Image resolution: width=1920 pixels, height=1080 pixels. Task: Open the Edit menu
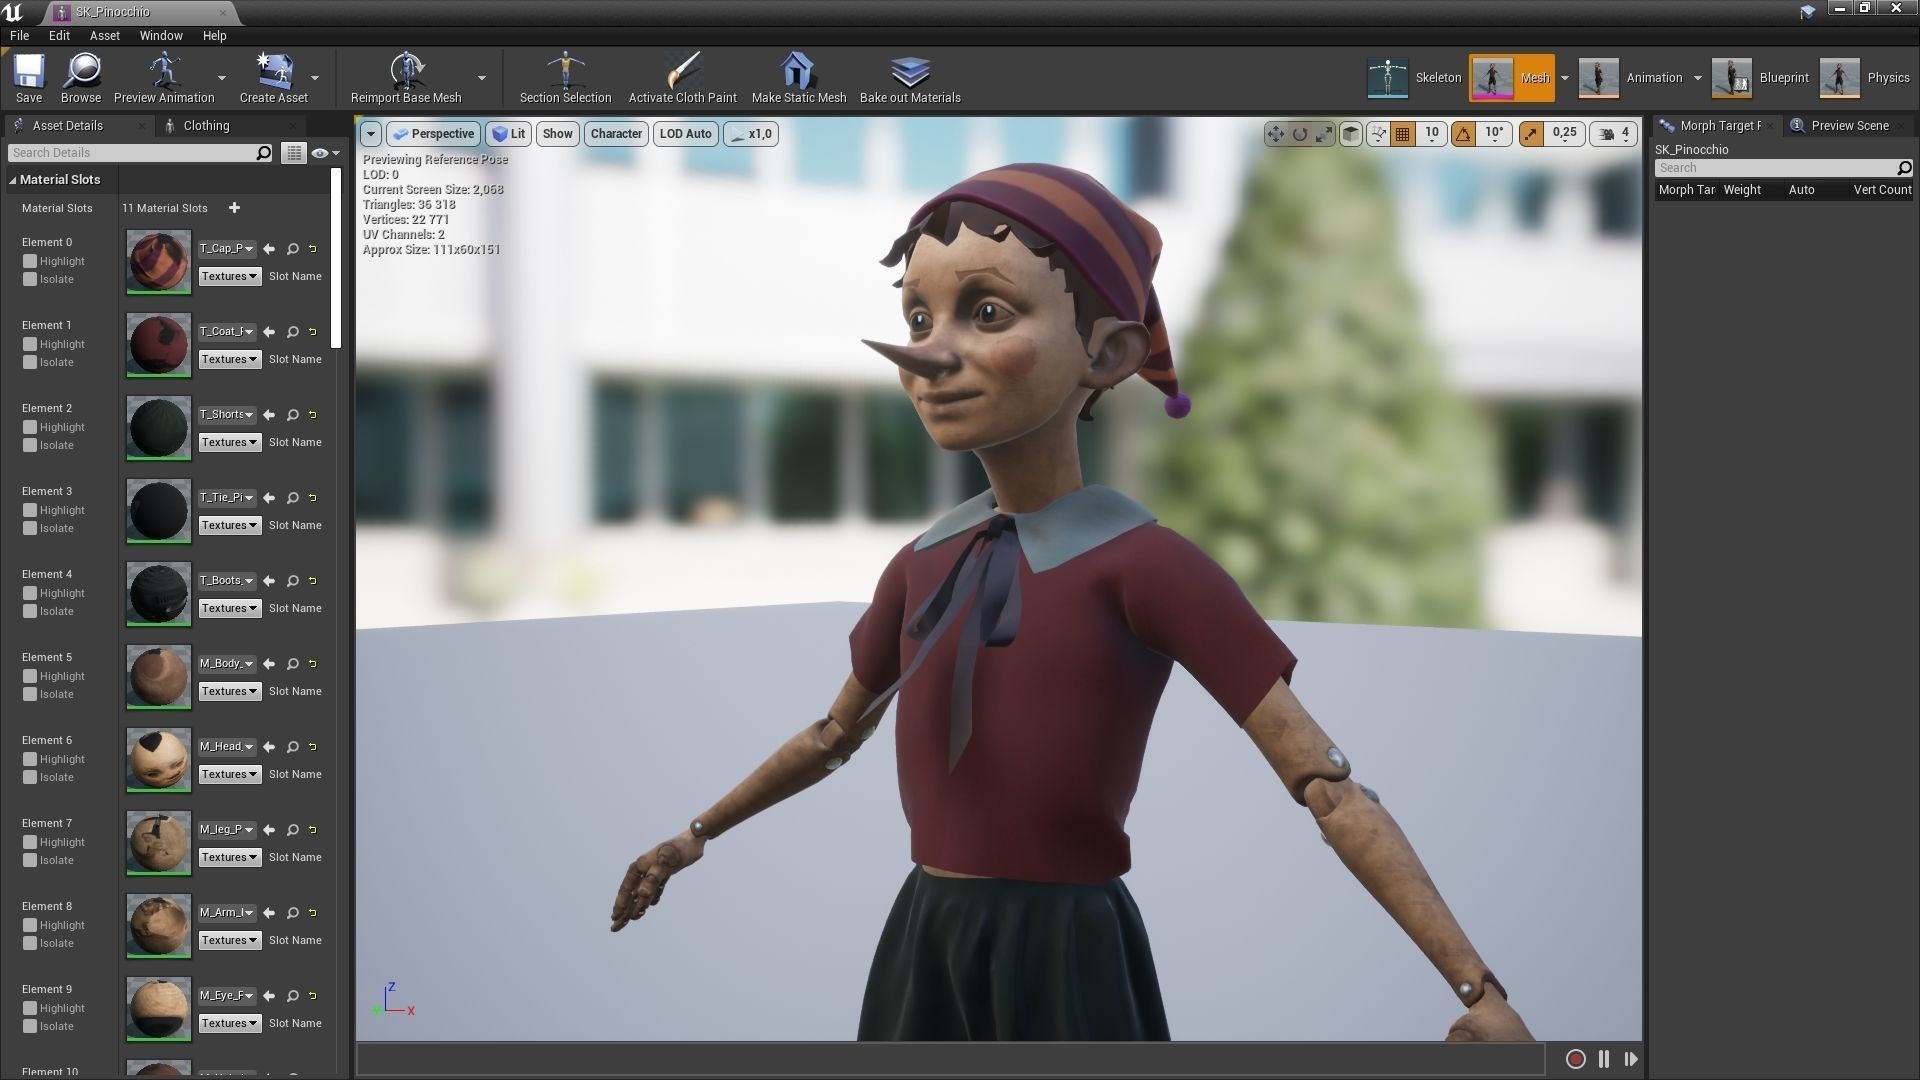[x=59, y=35]
